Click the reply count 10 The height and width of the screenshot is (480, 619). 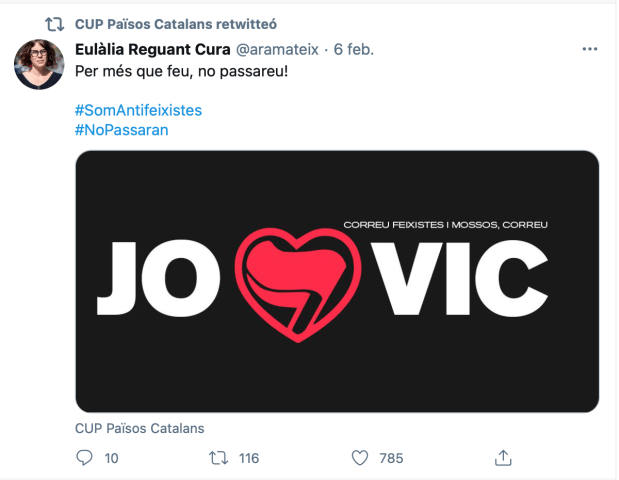tap(111, 458)
